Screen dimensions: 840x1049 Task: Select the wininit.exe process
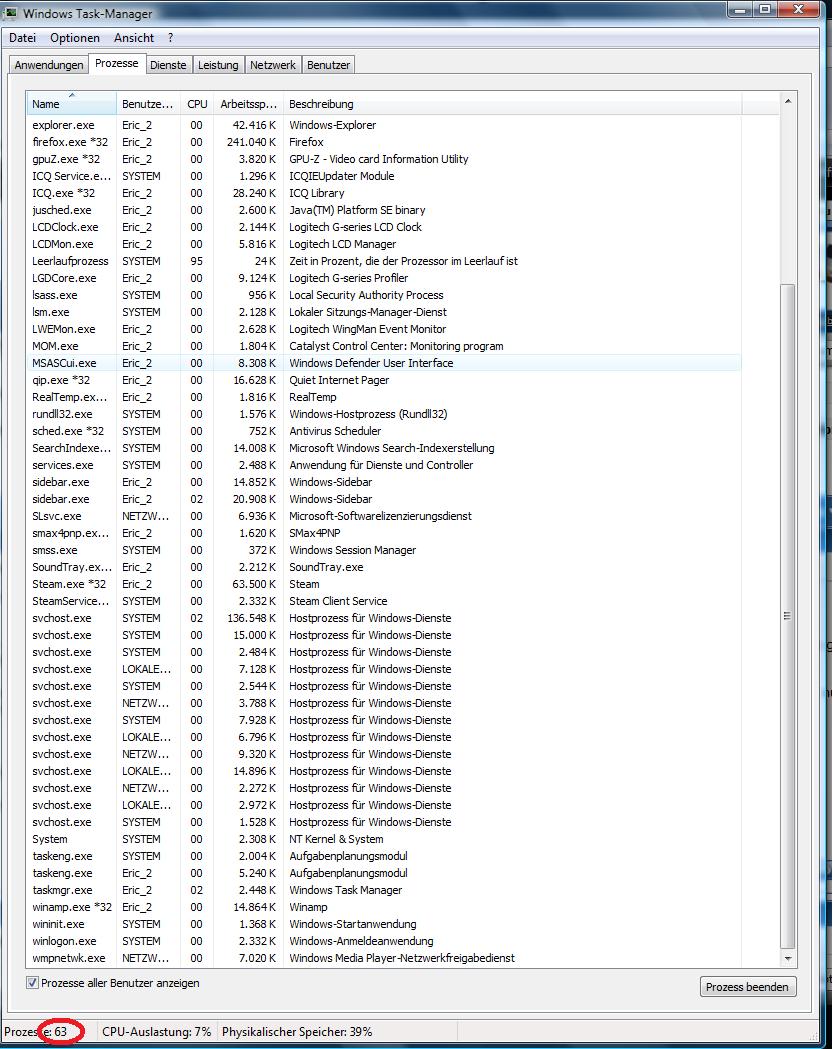click(384, 924)
